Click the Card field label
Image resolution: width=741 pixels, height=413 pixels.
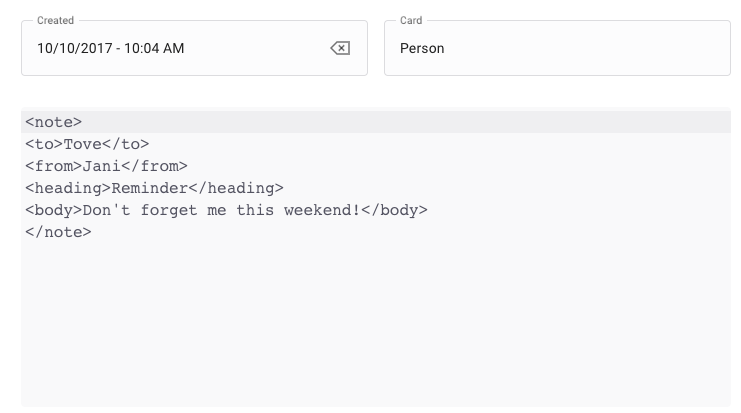411,20
